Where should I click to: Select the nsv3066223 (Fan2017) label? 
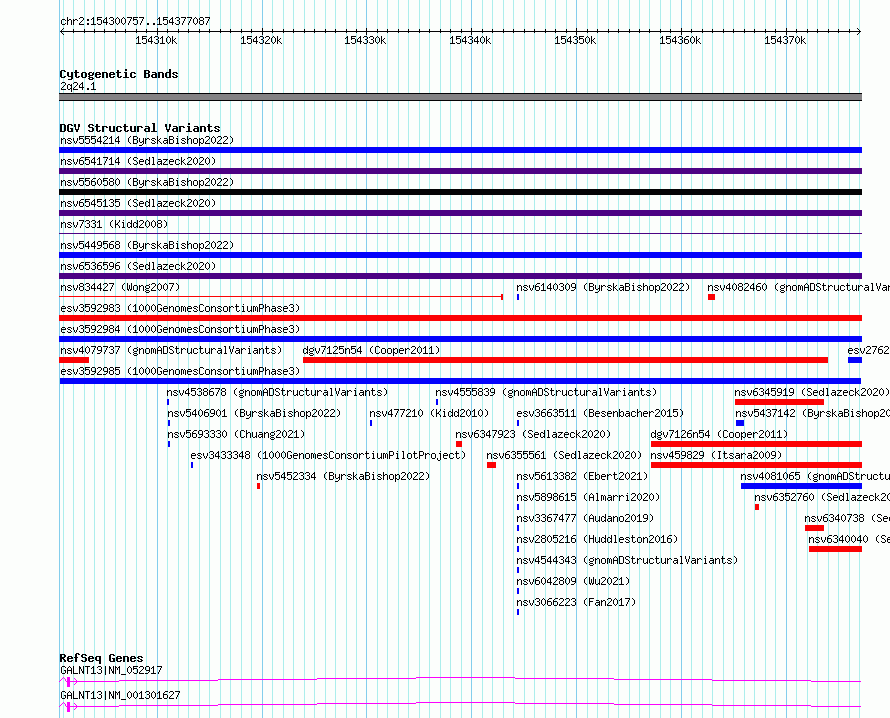click(x=576, y=602)
